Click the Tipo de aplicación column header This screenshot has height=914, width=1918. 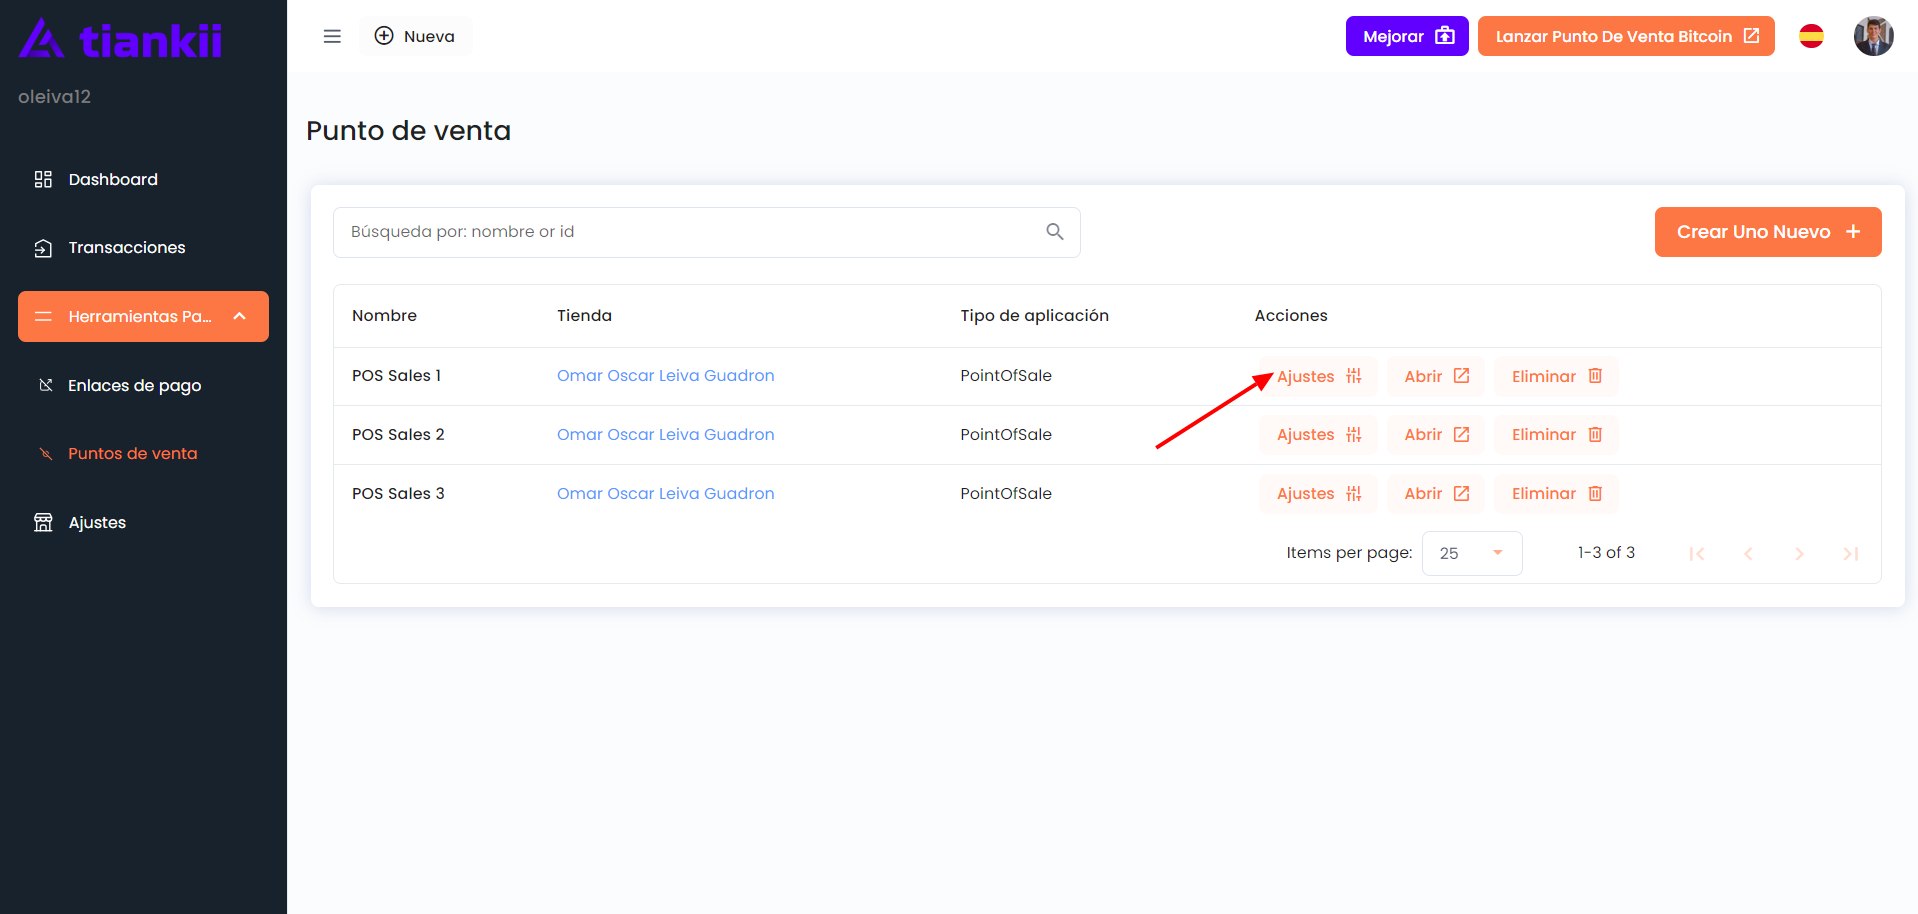(1034, 316)
